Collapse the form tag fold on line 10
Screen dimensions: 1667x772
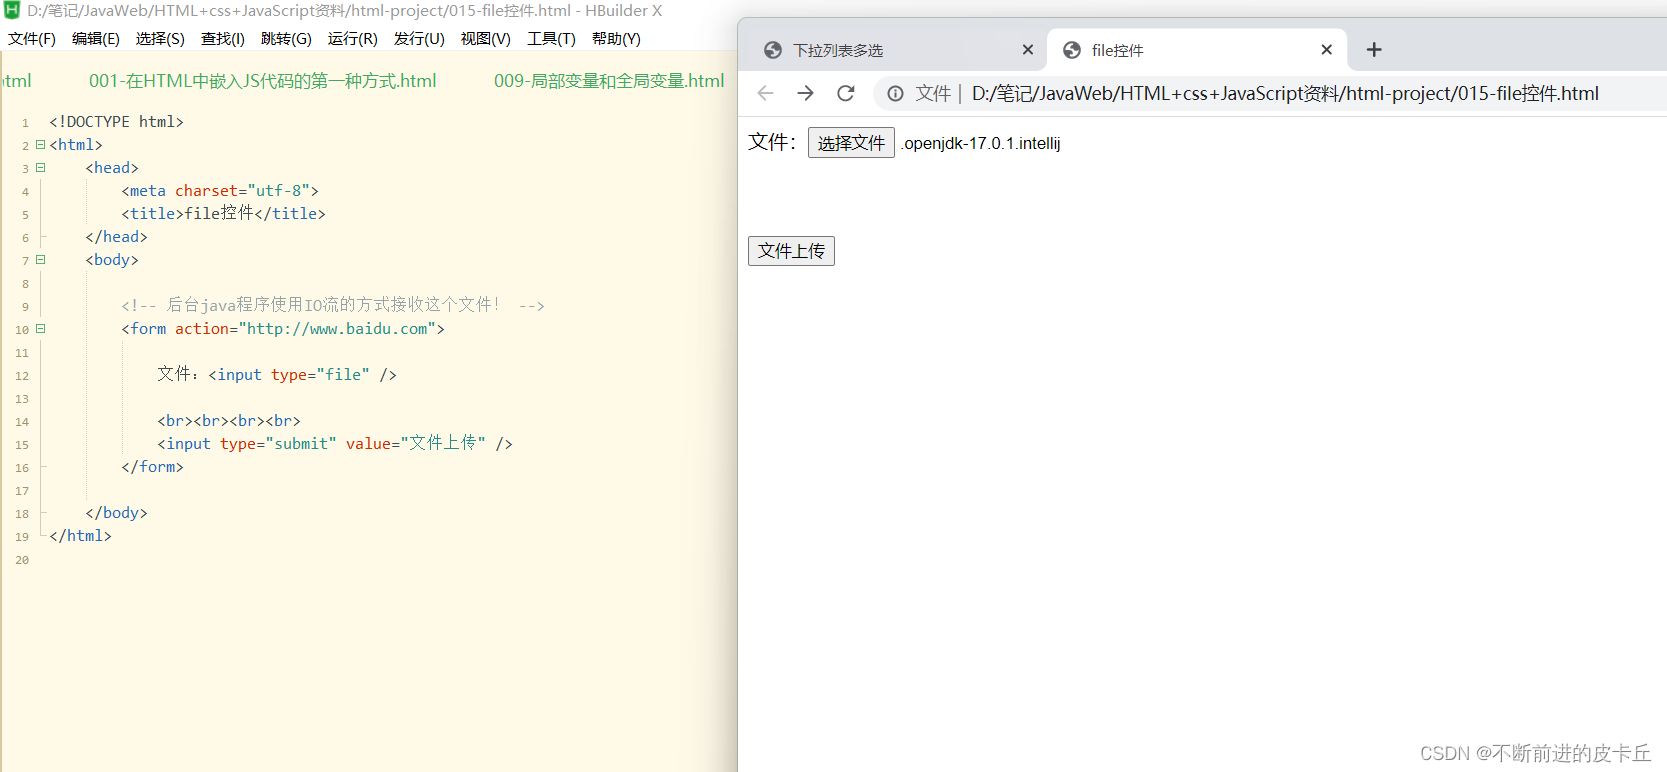click(x=41, y=329)
